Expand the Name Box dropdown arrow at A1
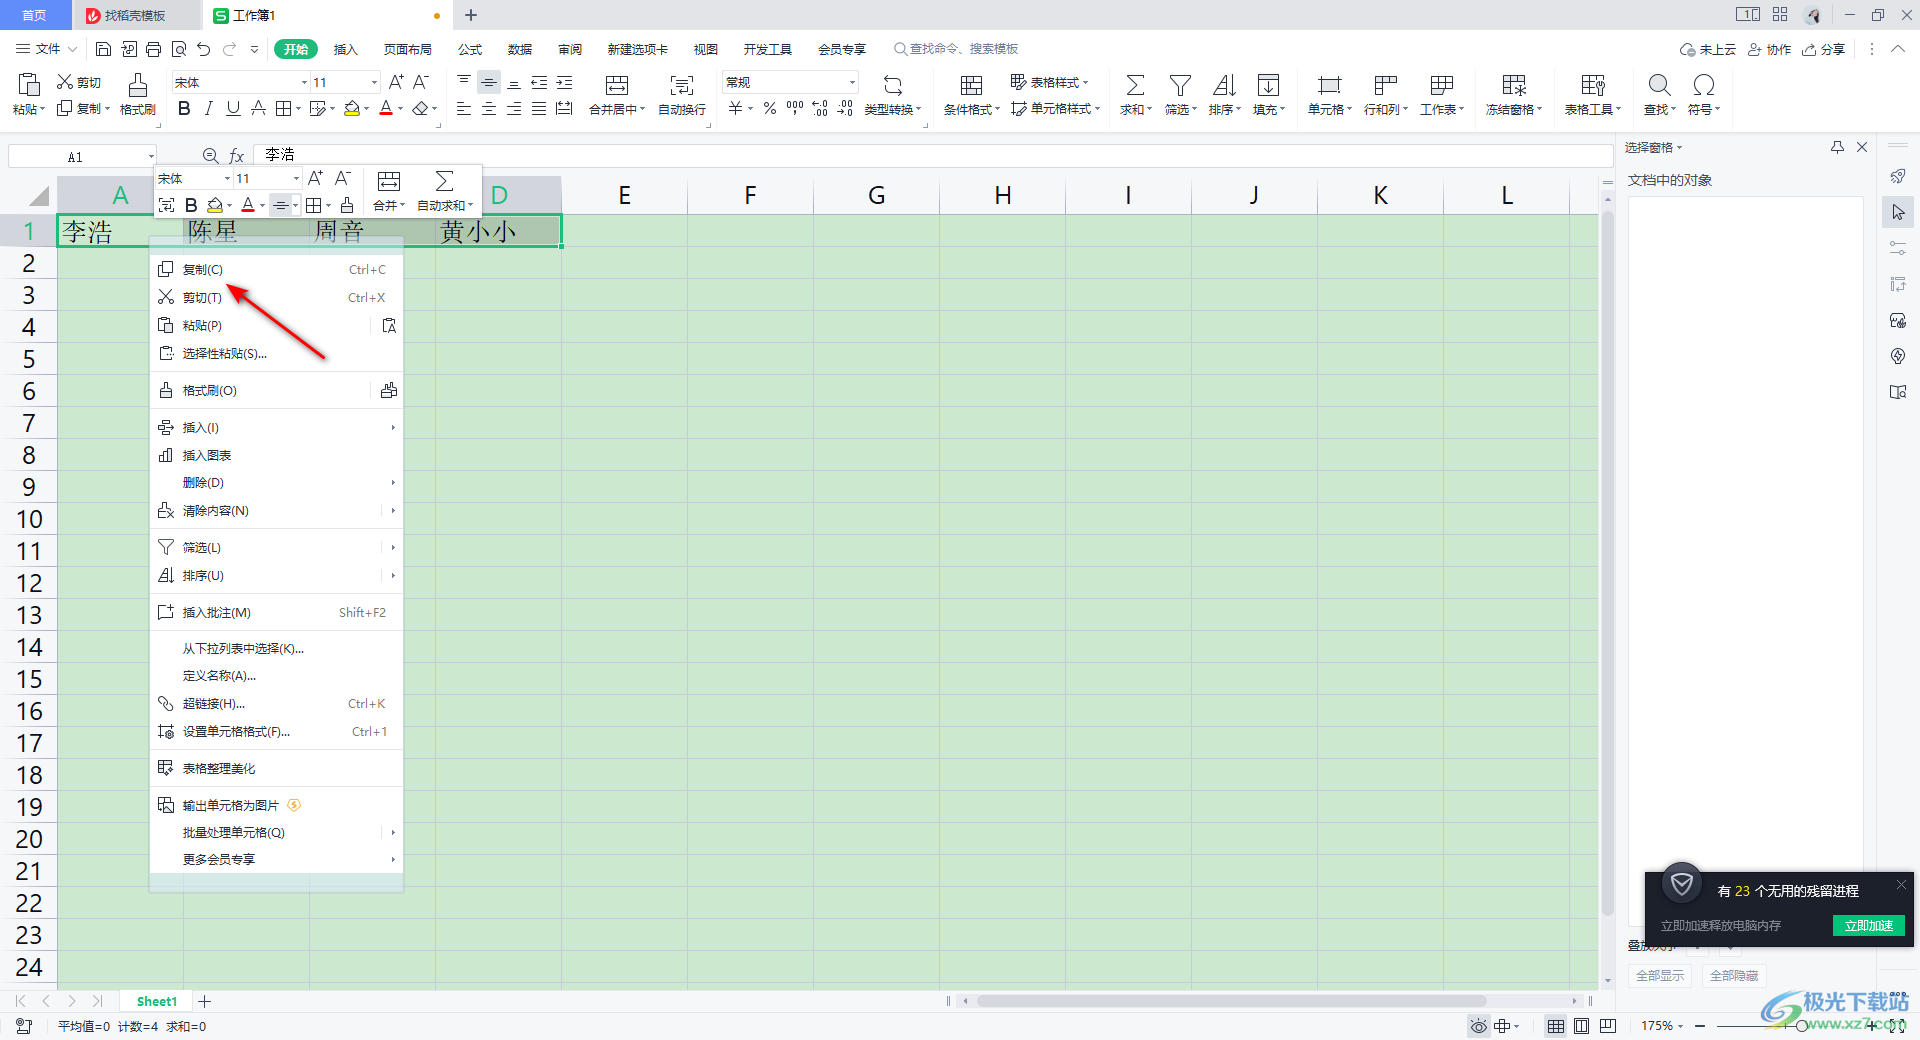This screenshot has height=1040, width=1920. click(x=151, y=157)
